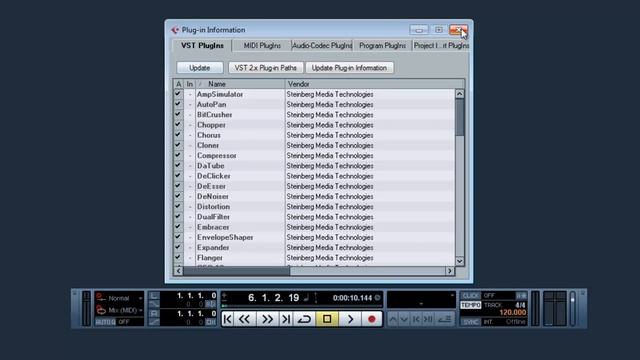Image resolution: width=640 pixels, height=360 pixels.
Task: Click the show markers button
Action: (444, 319)
